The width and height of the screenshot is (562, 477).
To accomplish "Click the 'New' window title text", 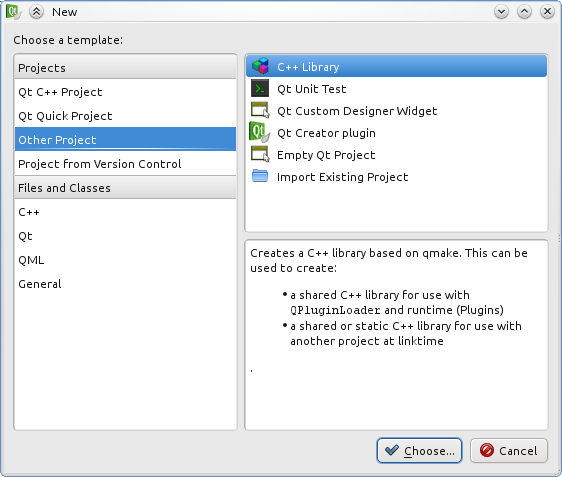I will coord(65,12).
